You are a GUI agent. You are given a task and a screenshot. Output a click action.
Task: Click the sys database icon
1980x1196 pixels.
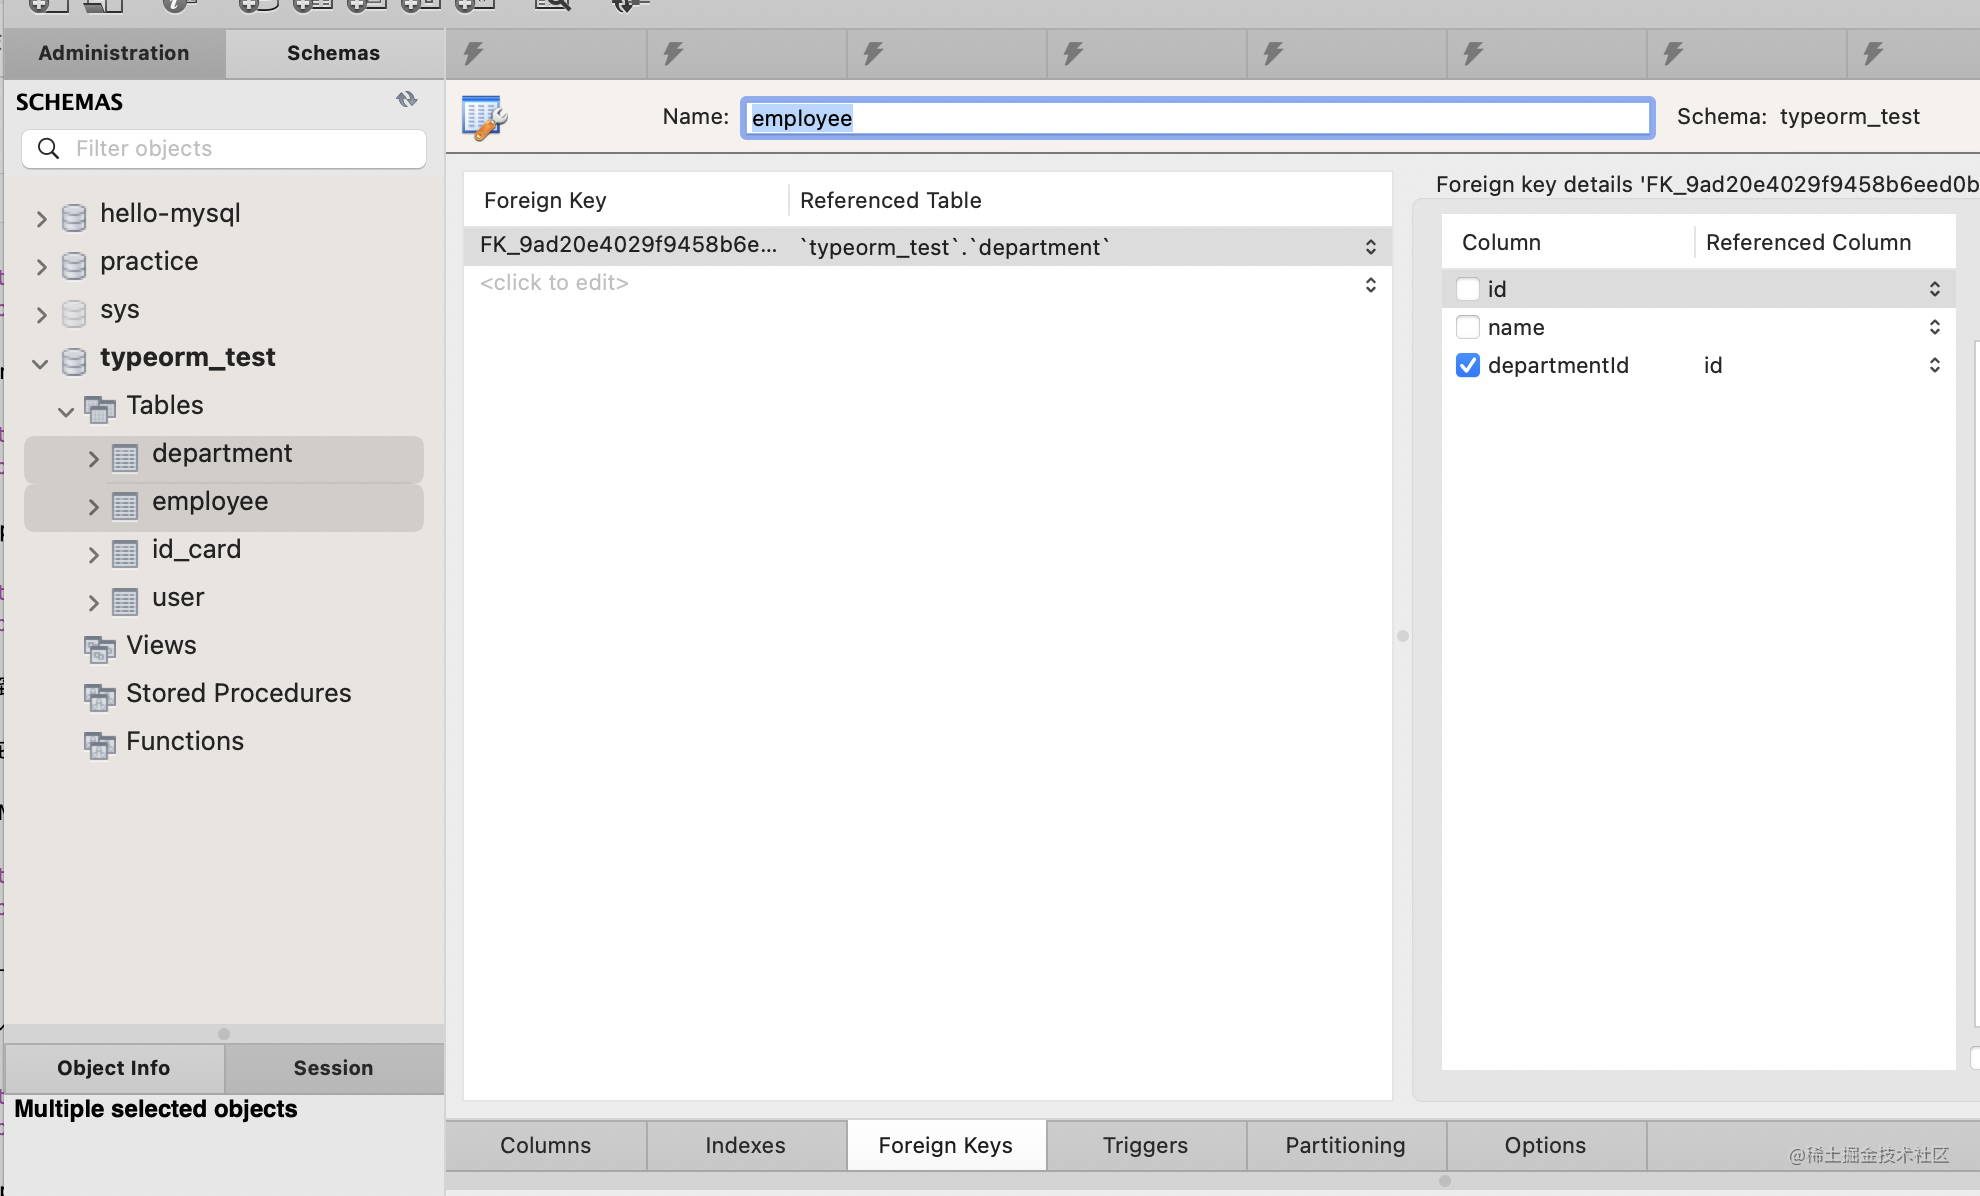[74, 313]
